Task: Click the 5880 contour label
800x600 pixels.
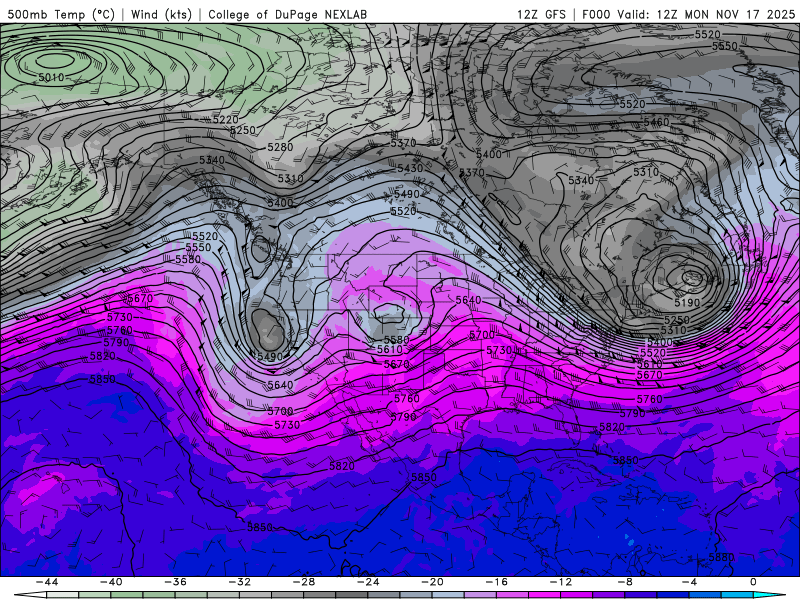Action: click(x=721, y=557)
